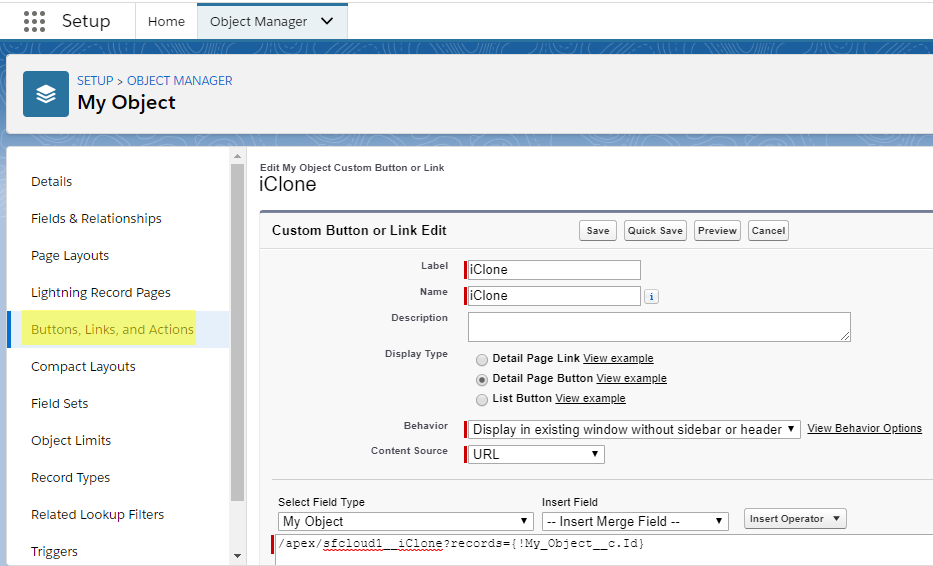The height and width of the screenshot is (566, 933).
Task: Click the Name input field
Action: (x=554, y=296)
